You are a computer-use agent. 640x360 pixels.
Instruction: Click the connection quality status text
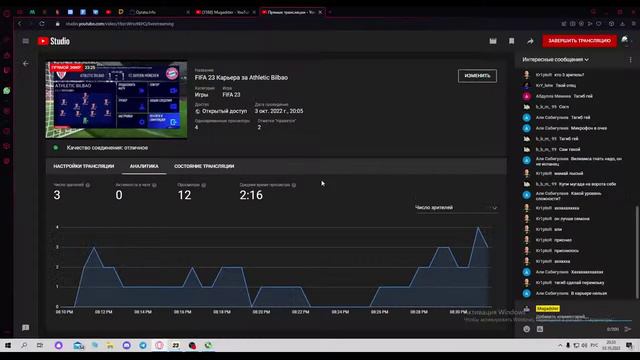pos(107,148)
